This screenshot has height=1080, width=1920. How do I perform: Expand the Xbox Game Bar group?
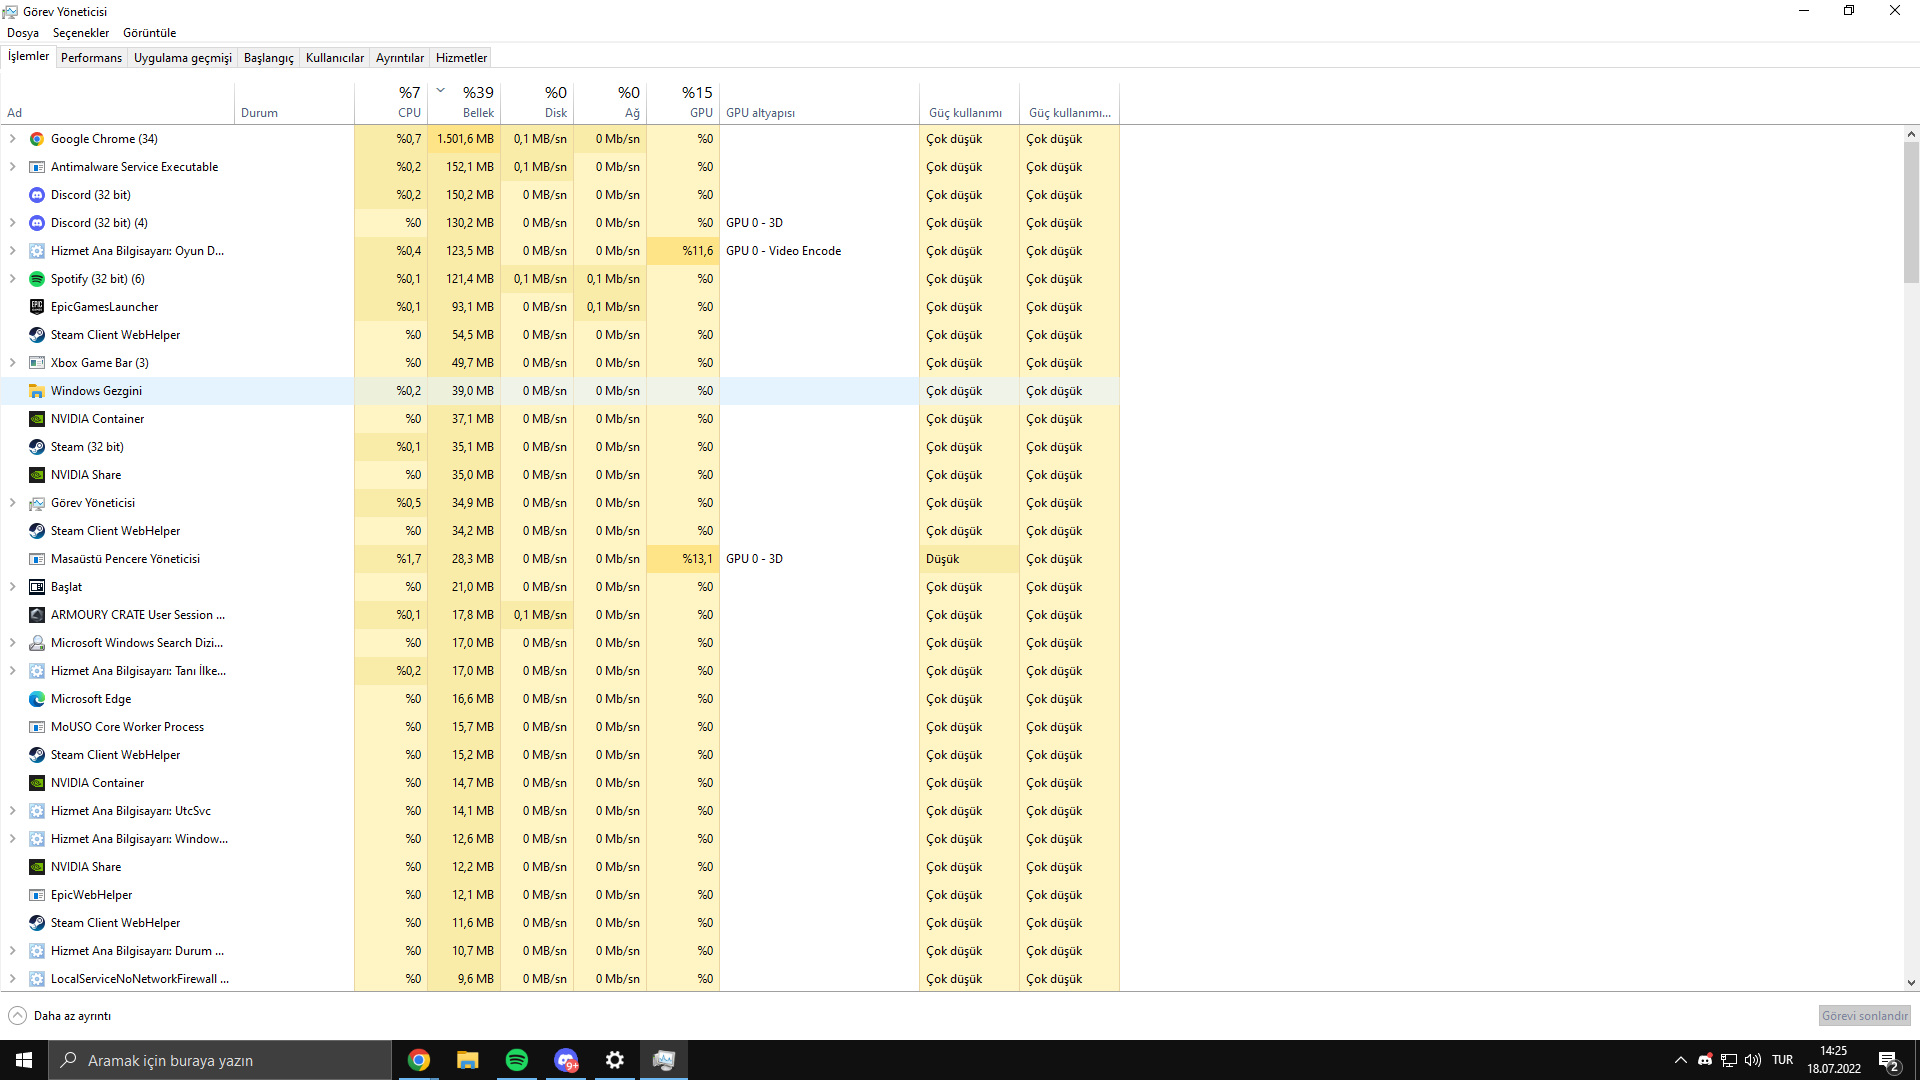click(13, 363)
